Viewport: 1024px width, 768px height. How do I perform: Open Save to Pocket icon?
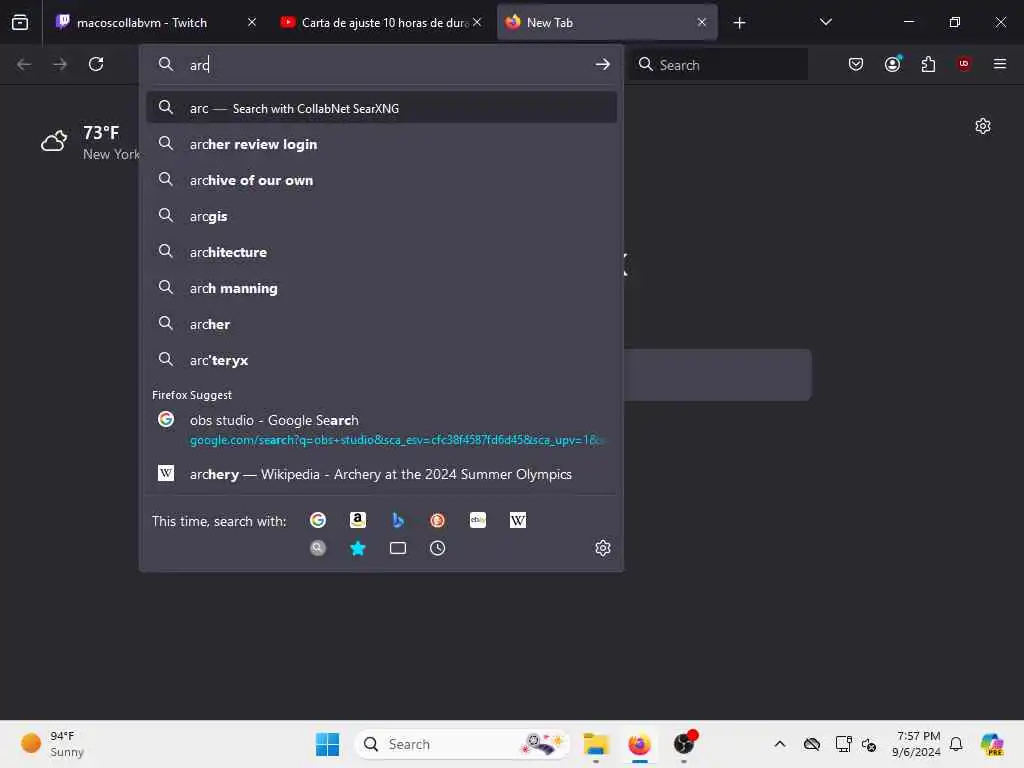point(856,64)
